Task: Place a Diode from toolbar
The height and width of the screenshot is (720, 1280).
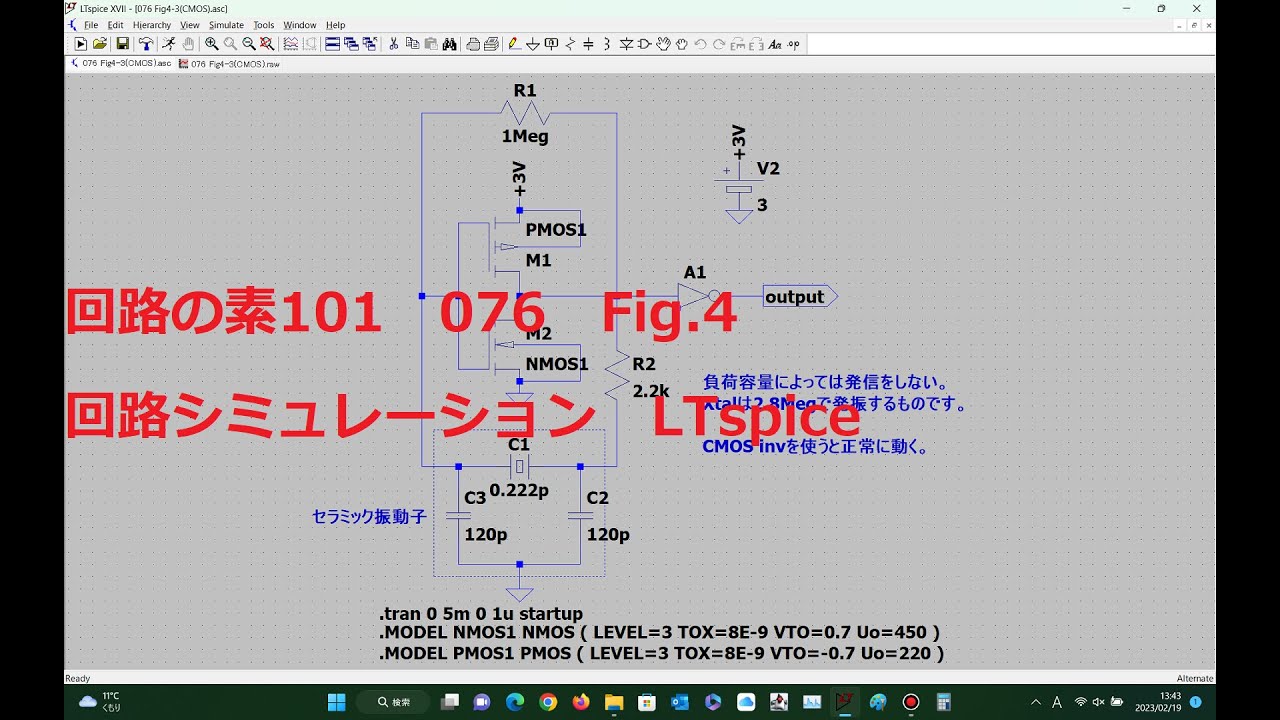Action: click(626, 44)
